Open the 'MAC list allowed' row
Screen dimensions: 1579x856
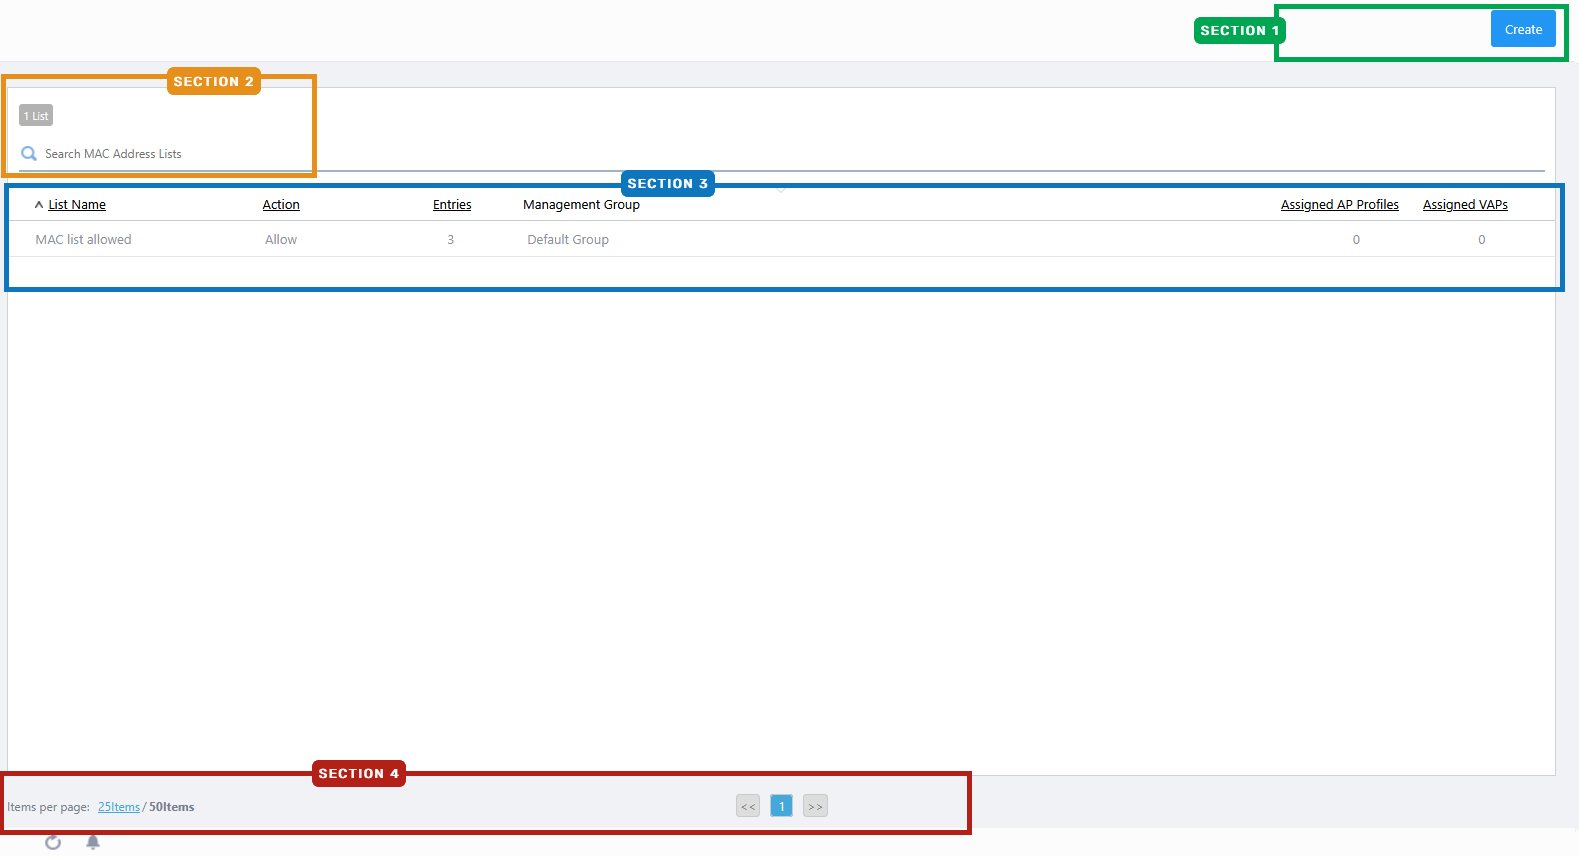coord(84,240)
